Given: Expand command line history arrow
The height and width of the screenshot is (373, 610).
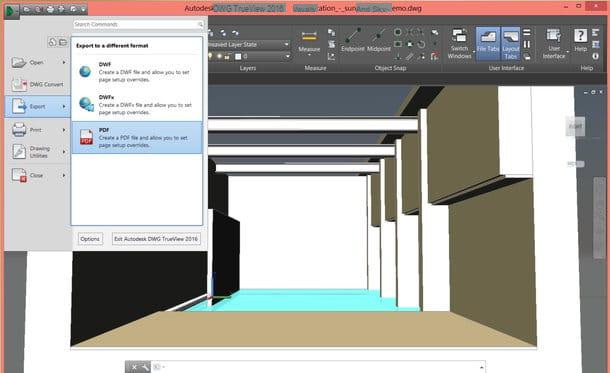Looking at the screenshot, I should tap(482, 367).
